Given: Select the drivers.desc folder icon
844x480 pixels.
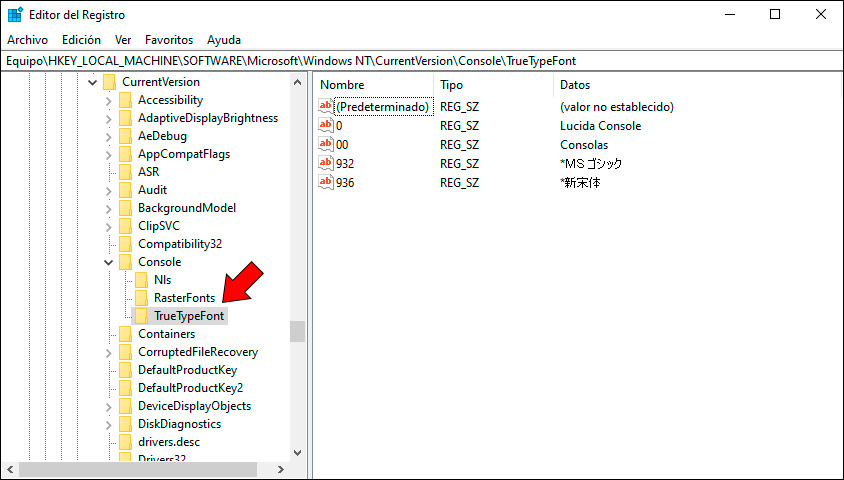Looking at the screenshot, I should click(125, 442).
